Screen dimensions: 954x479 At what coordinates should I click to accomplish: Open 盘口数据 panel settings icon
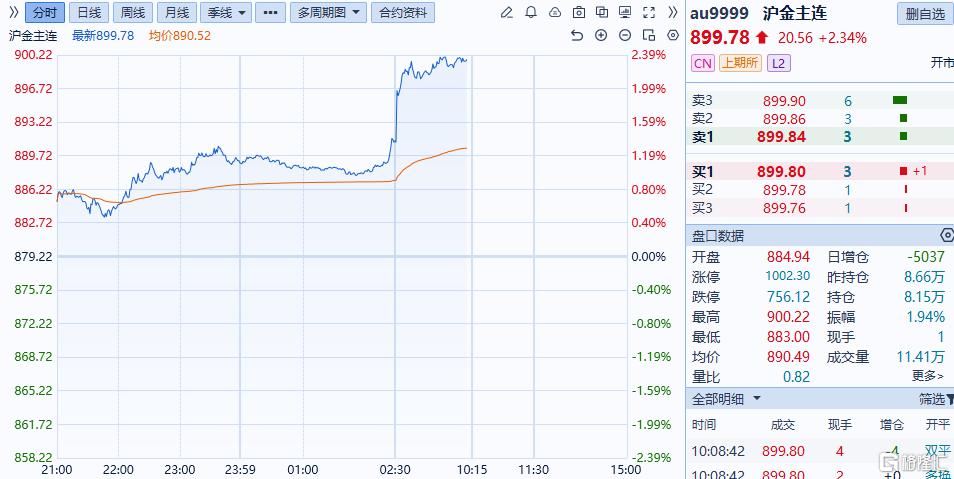pos(947,236)
